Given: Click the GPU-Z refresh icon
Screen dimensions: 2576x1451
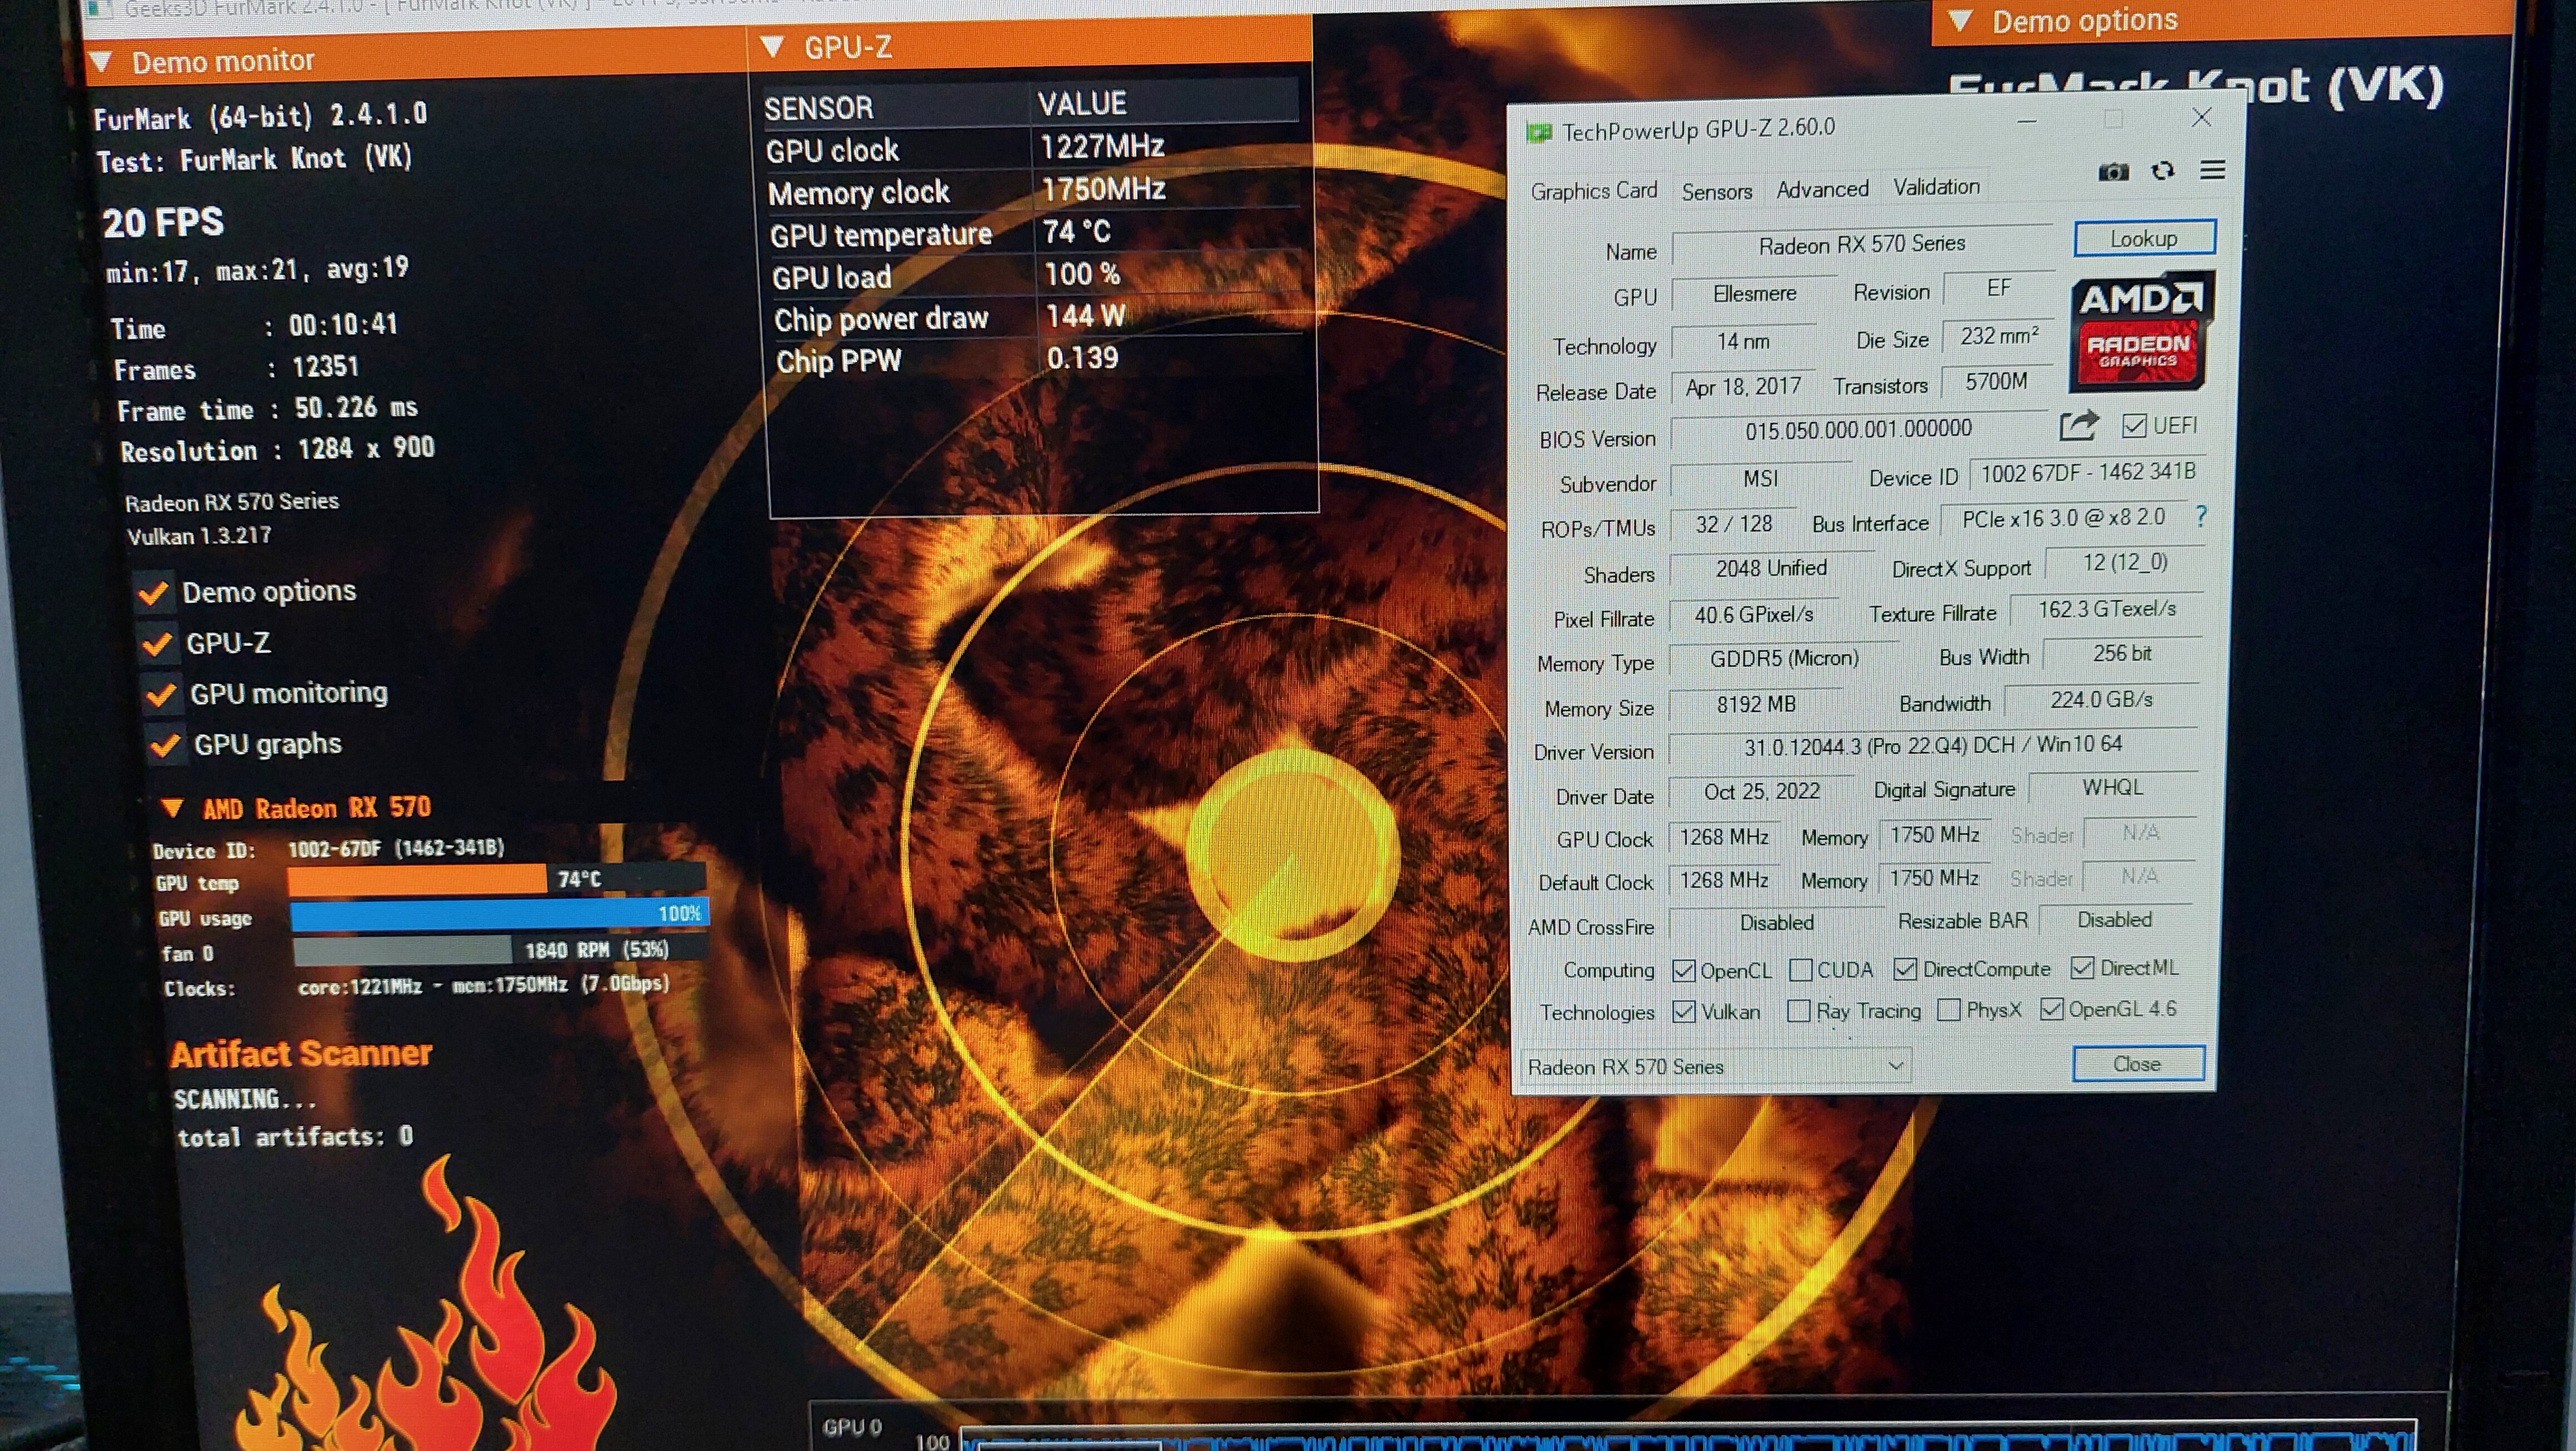Looking at the screenshot, I should pyautogui.click(x=2162, y=171).
